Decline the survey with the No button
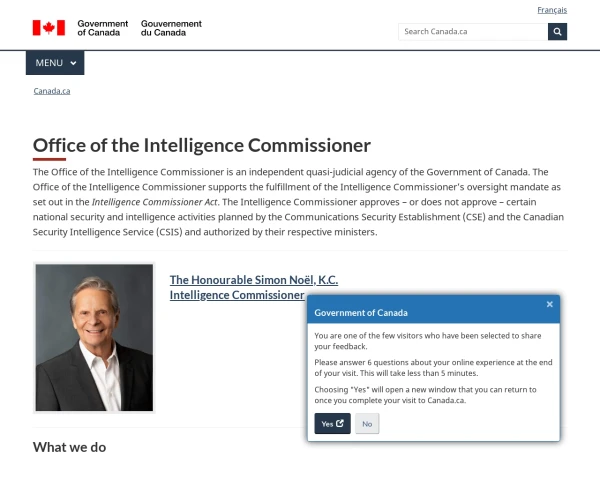 (x=367, y=424)
